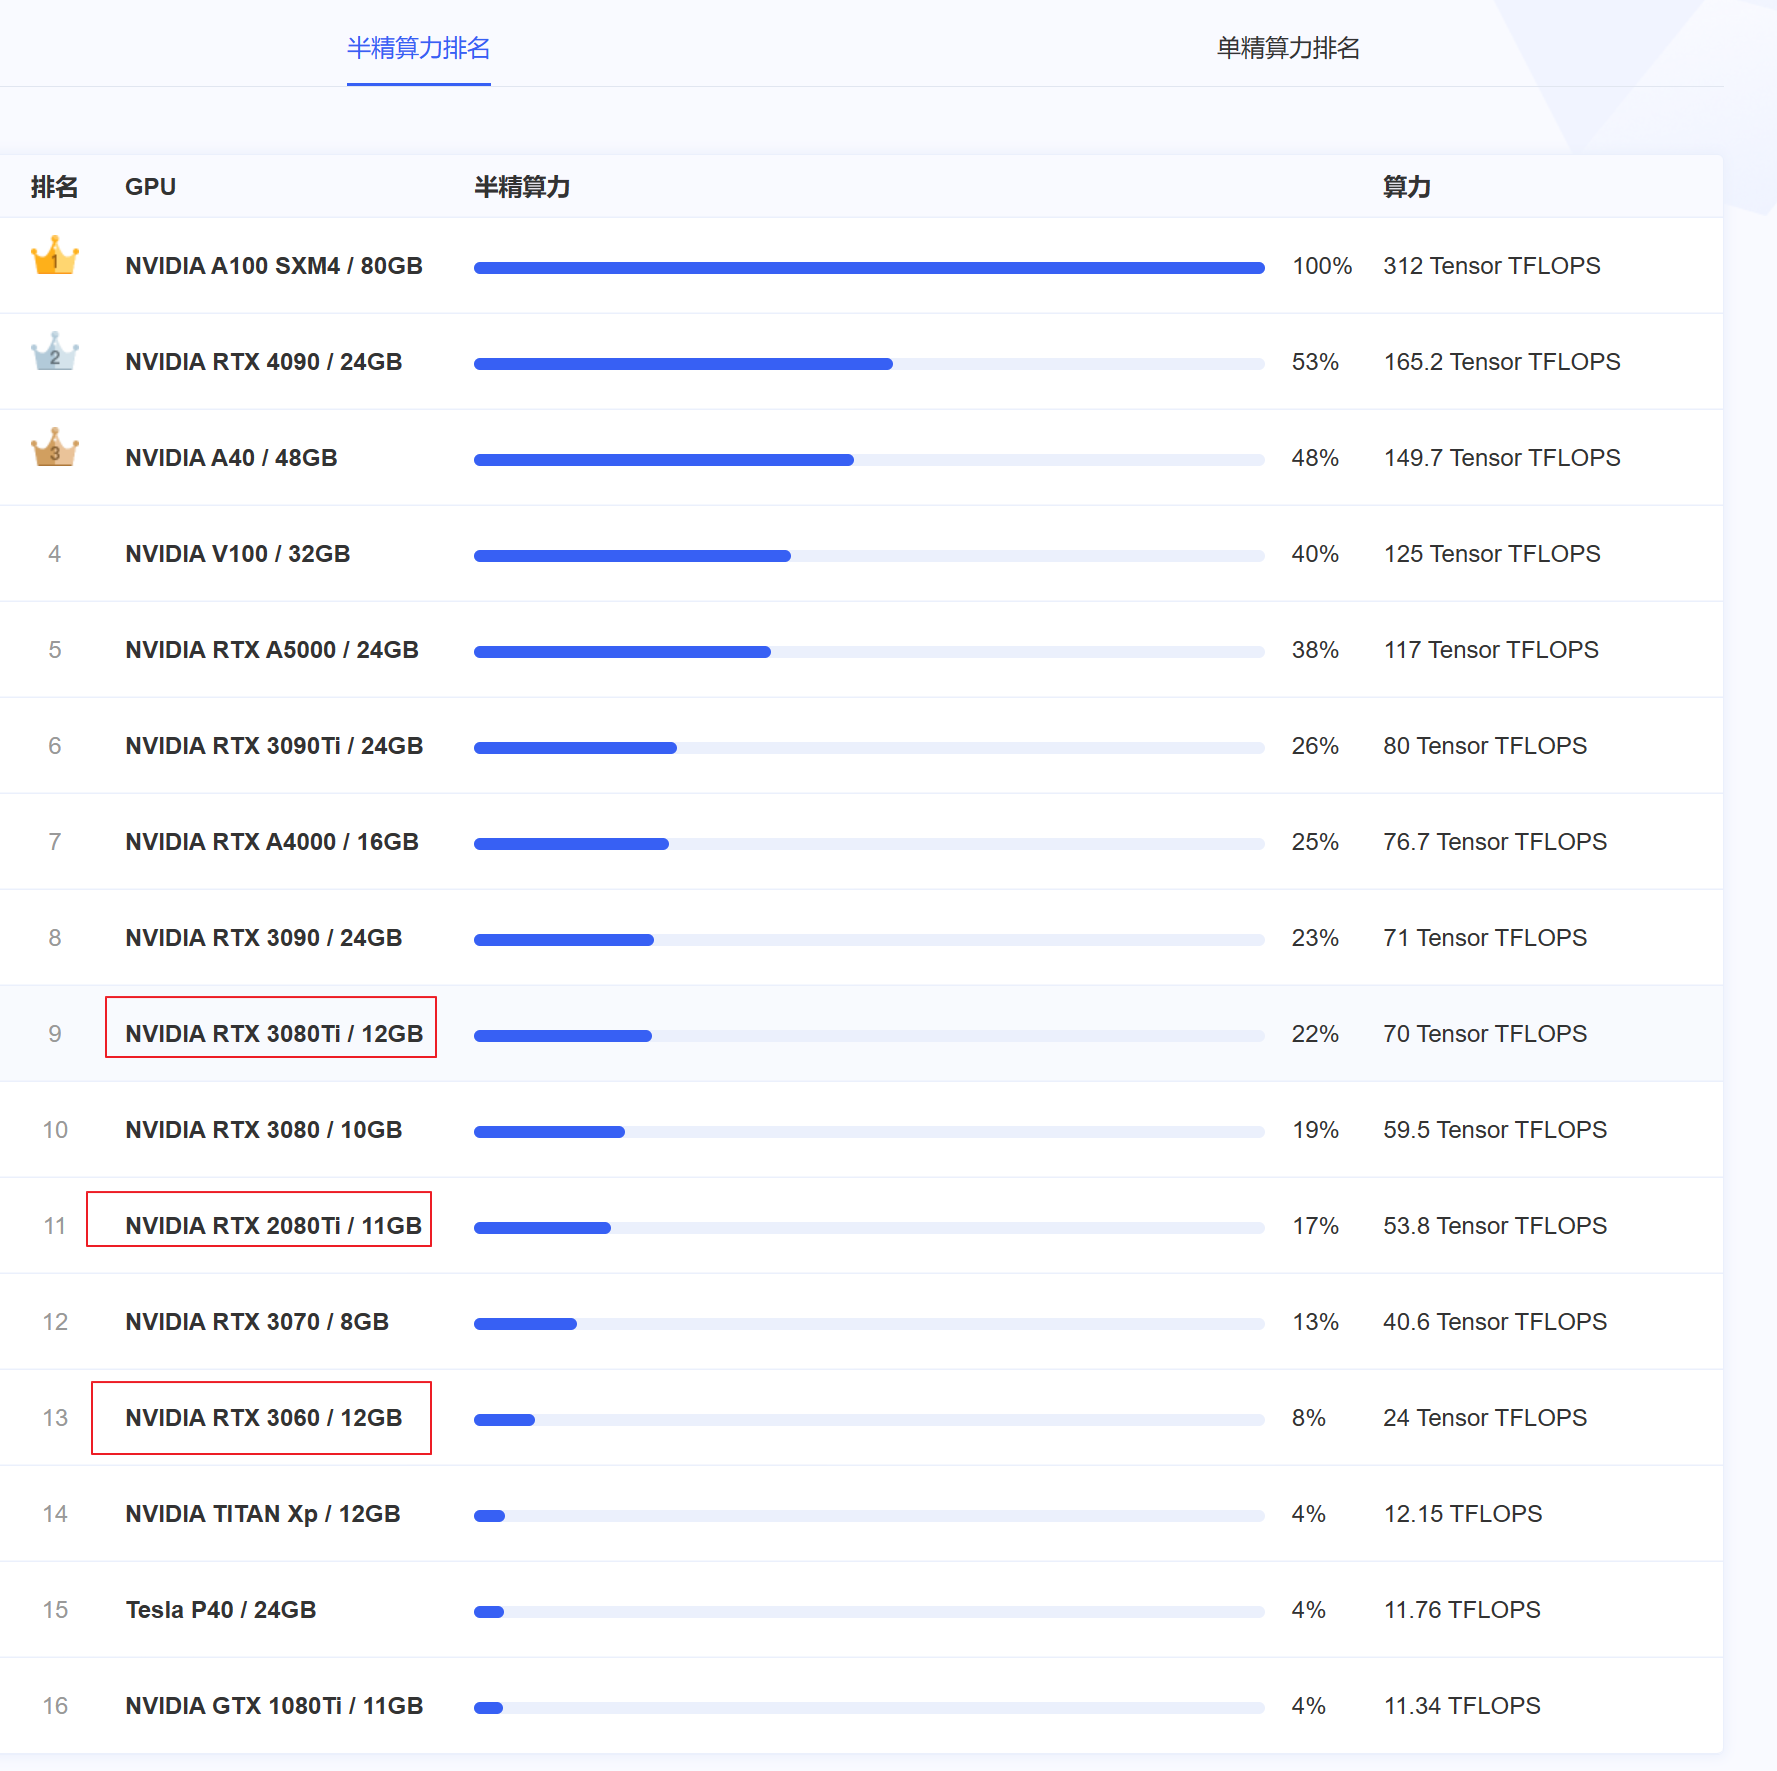The height and width of the screenshot is (1771, 1777).
Task: Click the 53.8 Tensor TFLOPS value
Action: pos(1495,1226)
